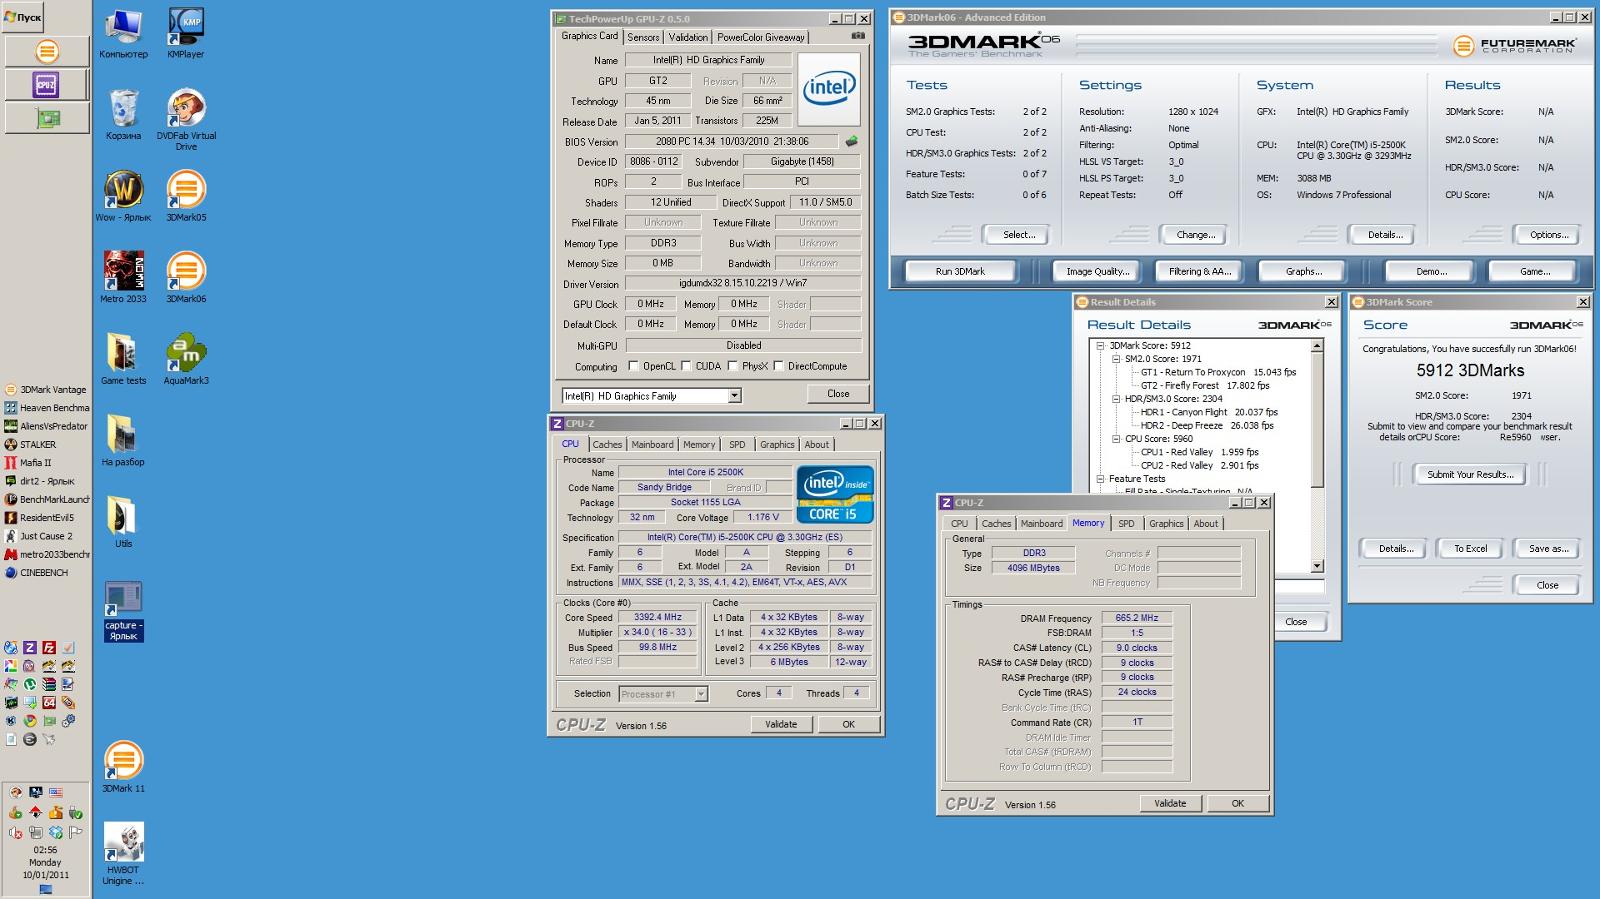
Task: Select Heaven Benchmark in sidebar list
Action: (x=46, y=408)
